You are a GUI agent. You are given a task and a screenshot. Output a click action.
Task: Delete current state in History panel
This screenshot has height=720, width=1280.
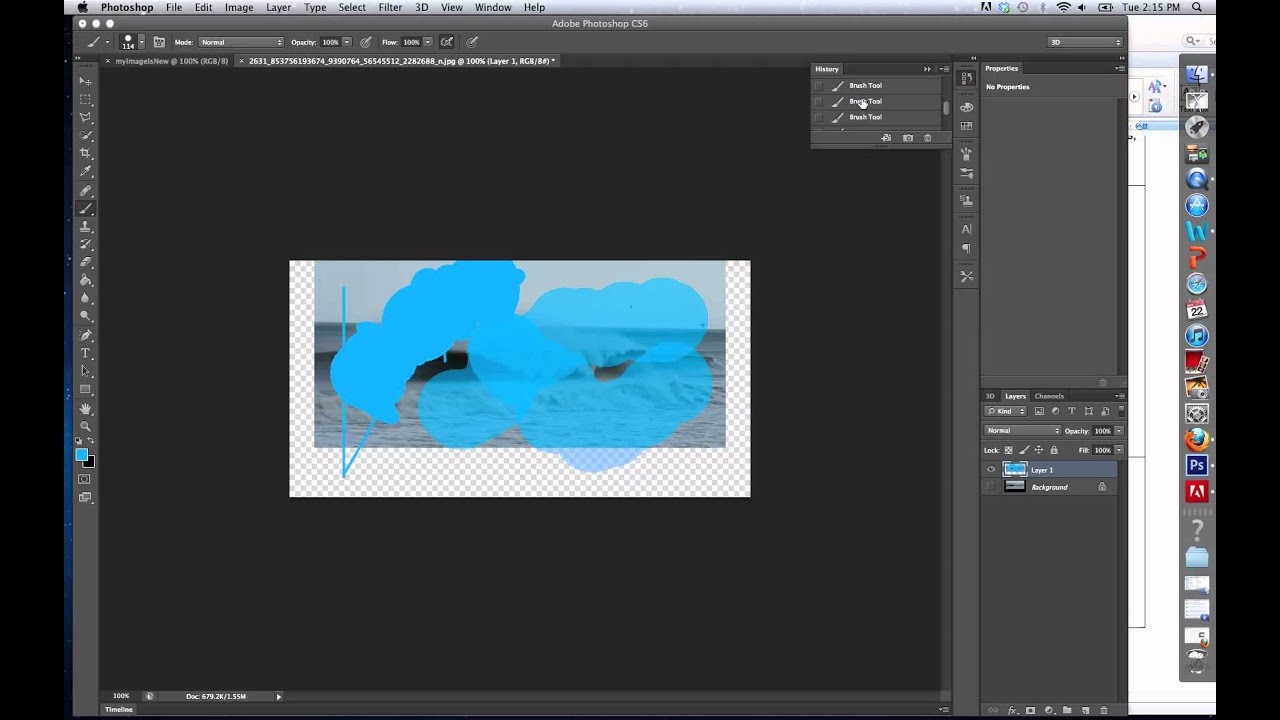927,138
